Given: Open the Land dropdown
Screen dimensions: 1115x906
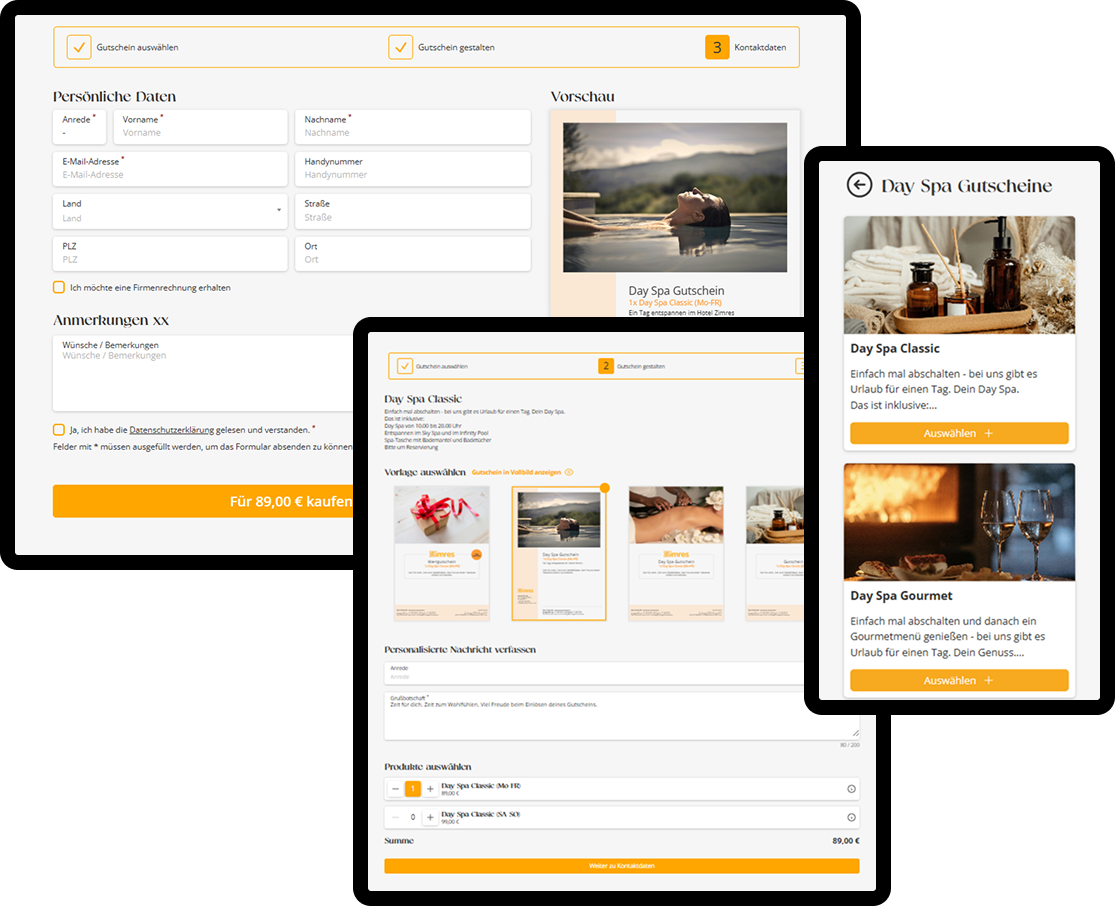Looking at the screenshot, I should [170, 211].
